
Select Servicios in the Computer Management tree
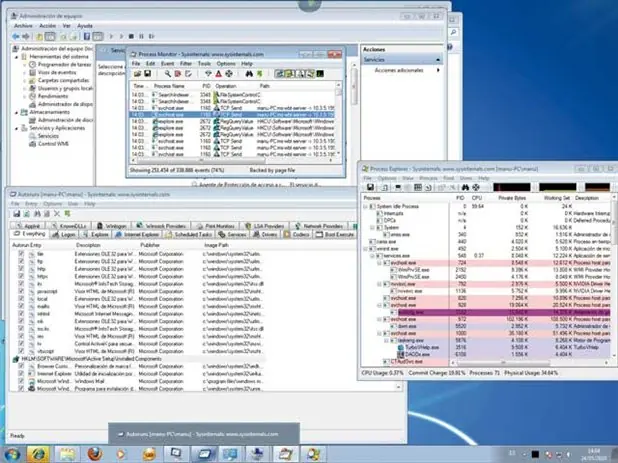tap(48, 136)
